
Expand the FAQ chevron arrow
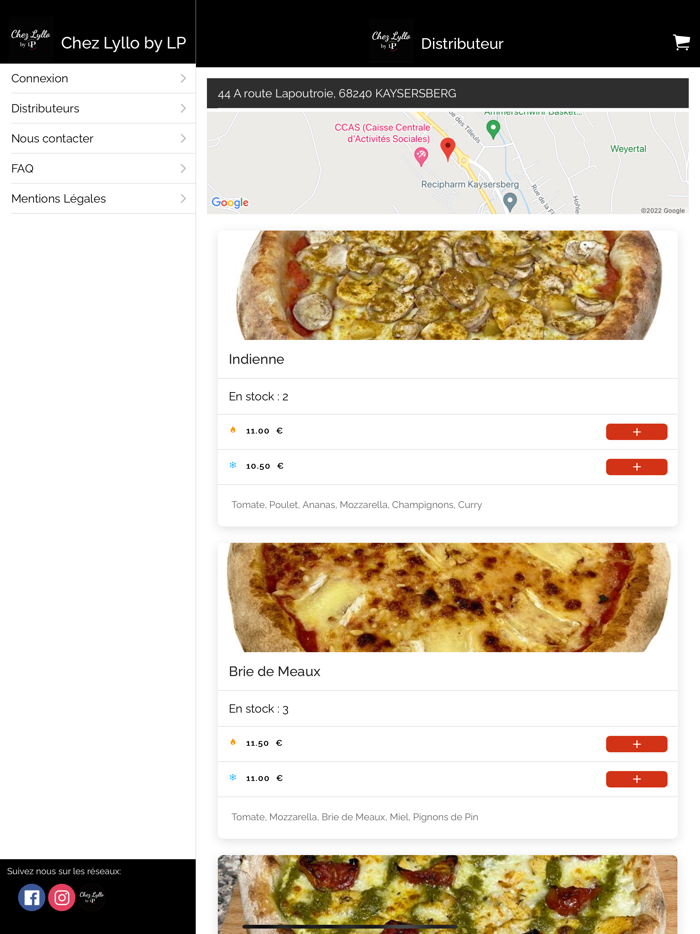(x=183, y=168)
